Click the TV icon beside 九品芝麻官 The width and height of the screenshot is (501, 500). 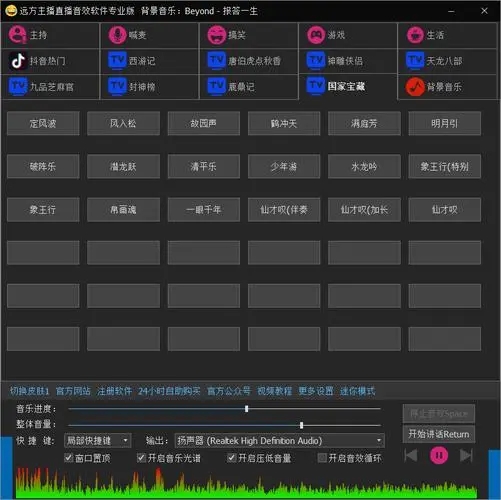pos(18,87)
